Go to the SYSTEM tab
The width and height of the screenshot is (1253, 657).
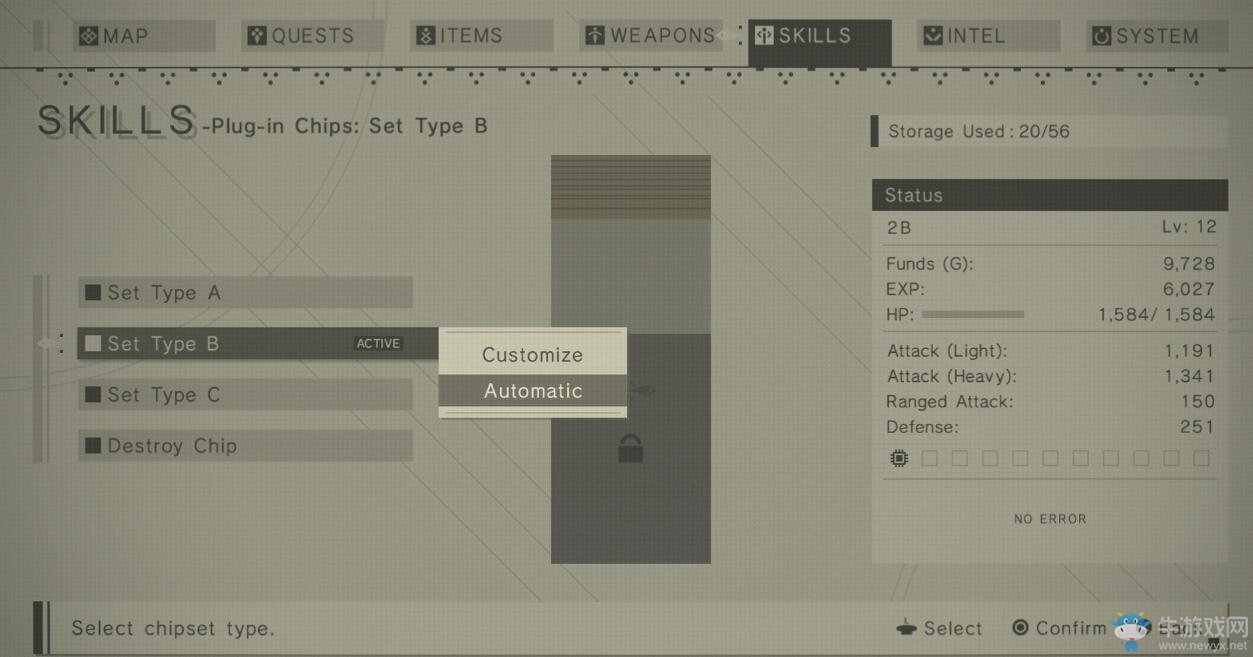point(1157,36)
